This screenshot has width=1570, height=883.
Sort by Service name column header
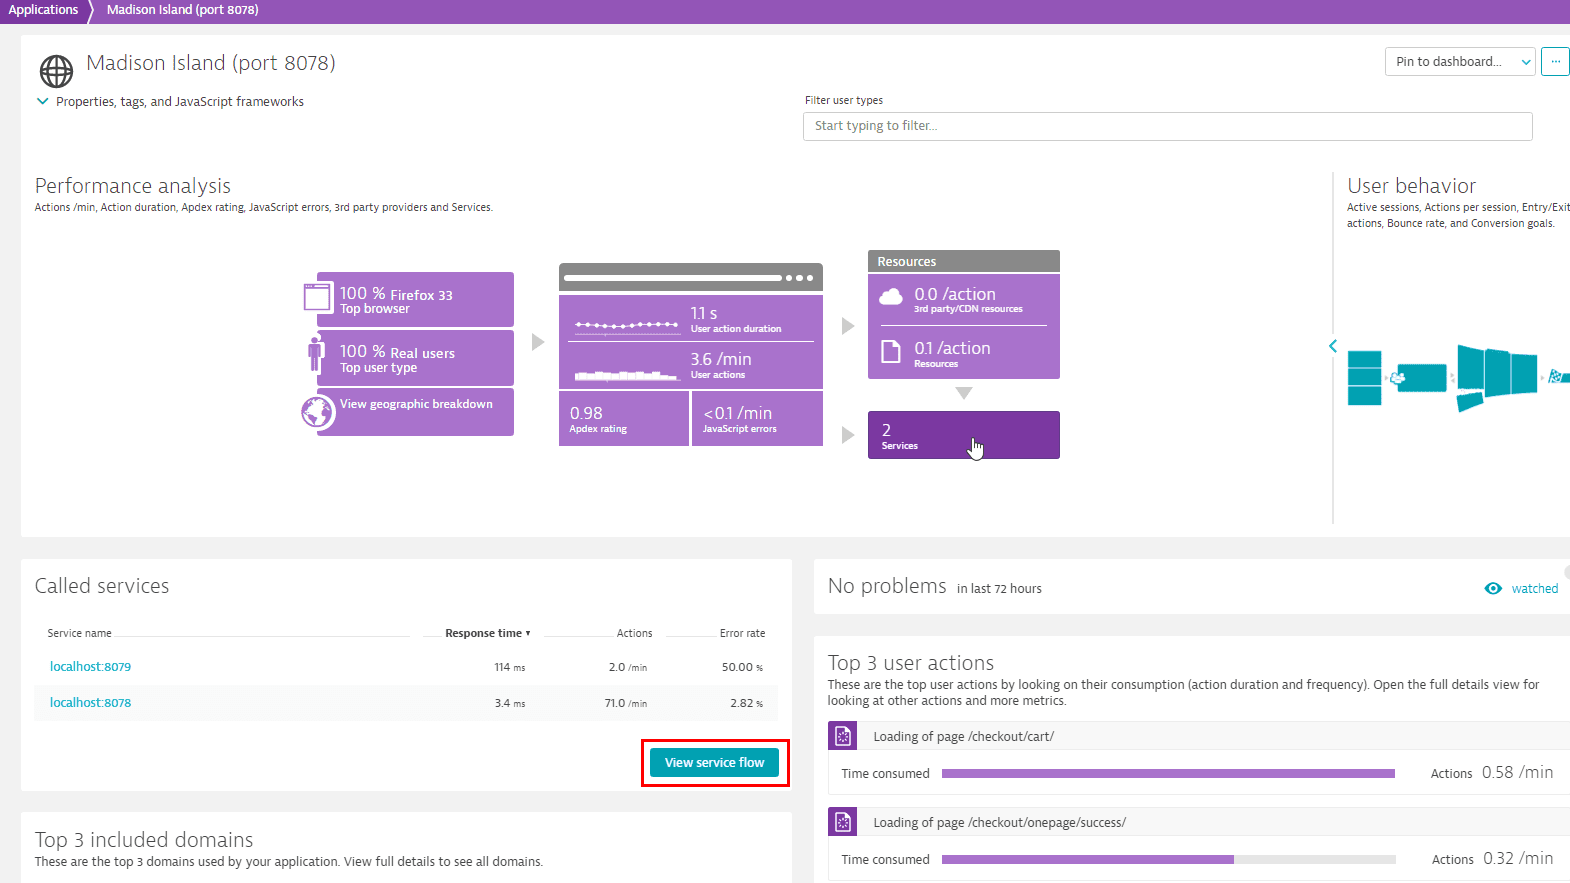[x=79, y=633]
